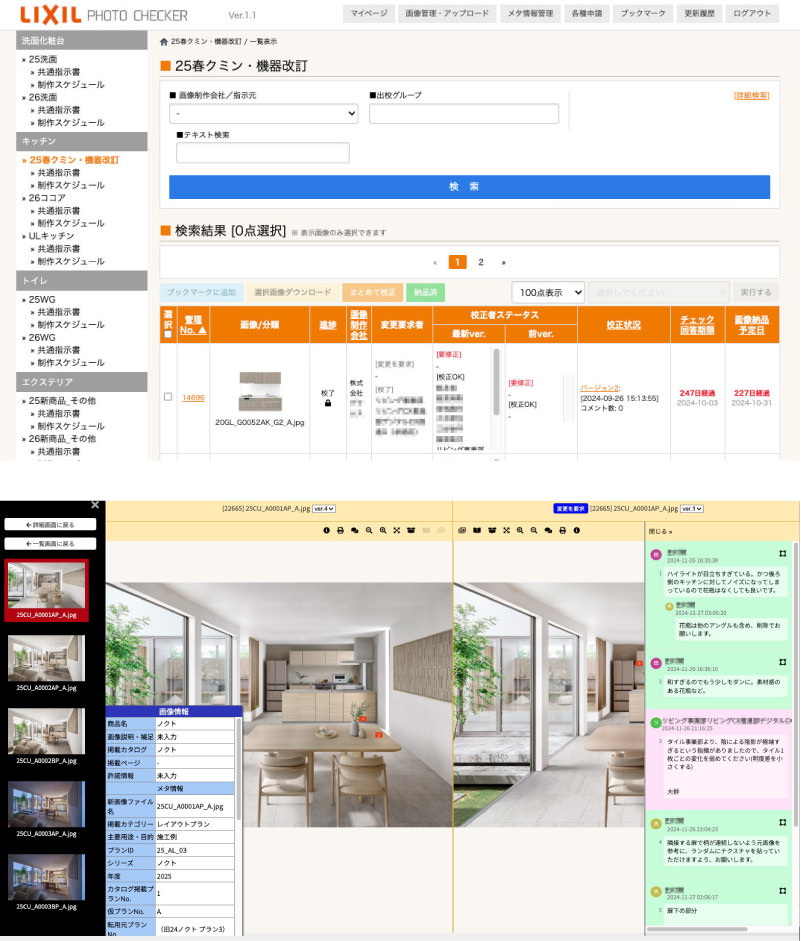Click the info icon in left viewer toolbar
801x941 pixels.
click(326, 530)
